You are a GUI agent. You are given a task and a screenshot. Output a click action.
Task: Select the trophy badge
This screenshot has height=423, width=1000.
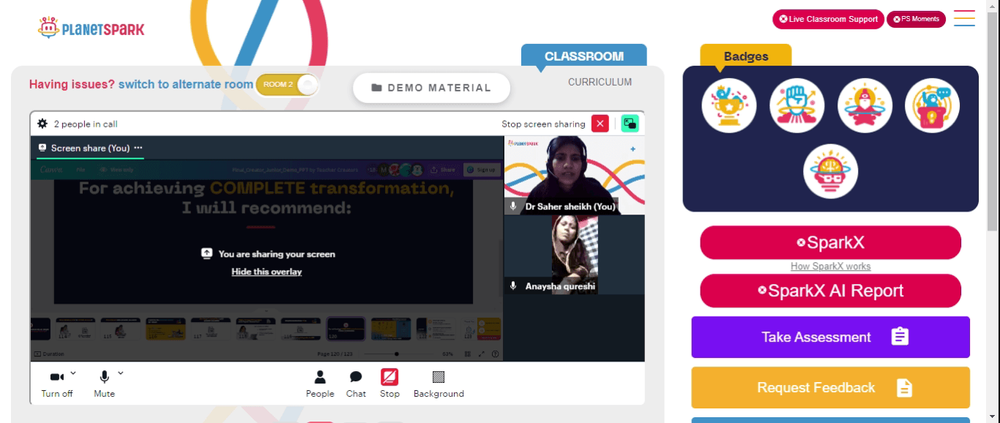point(729,105)
